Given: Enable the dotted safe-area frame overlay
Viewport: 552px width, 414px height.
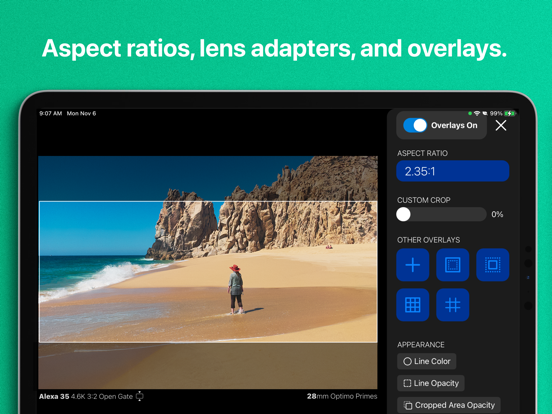Looking at the screenshot, I should tap(493, 265).
